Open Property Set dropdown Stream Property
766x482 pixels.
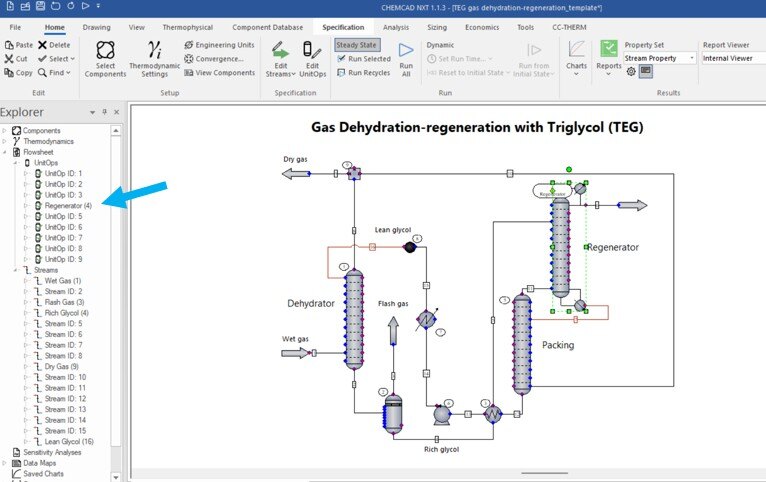point(660,58)
